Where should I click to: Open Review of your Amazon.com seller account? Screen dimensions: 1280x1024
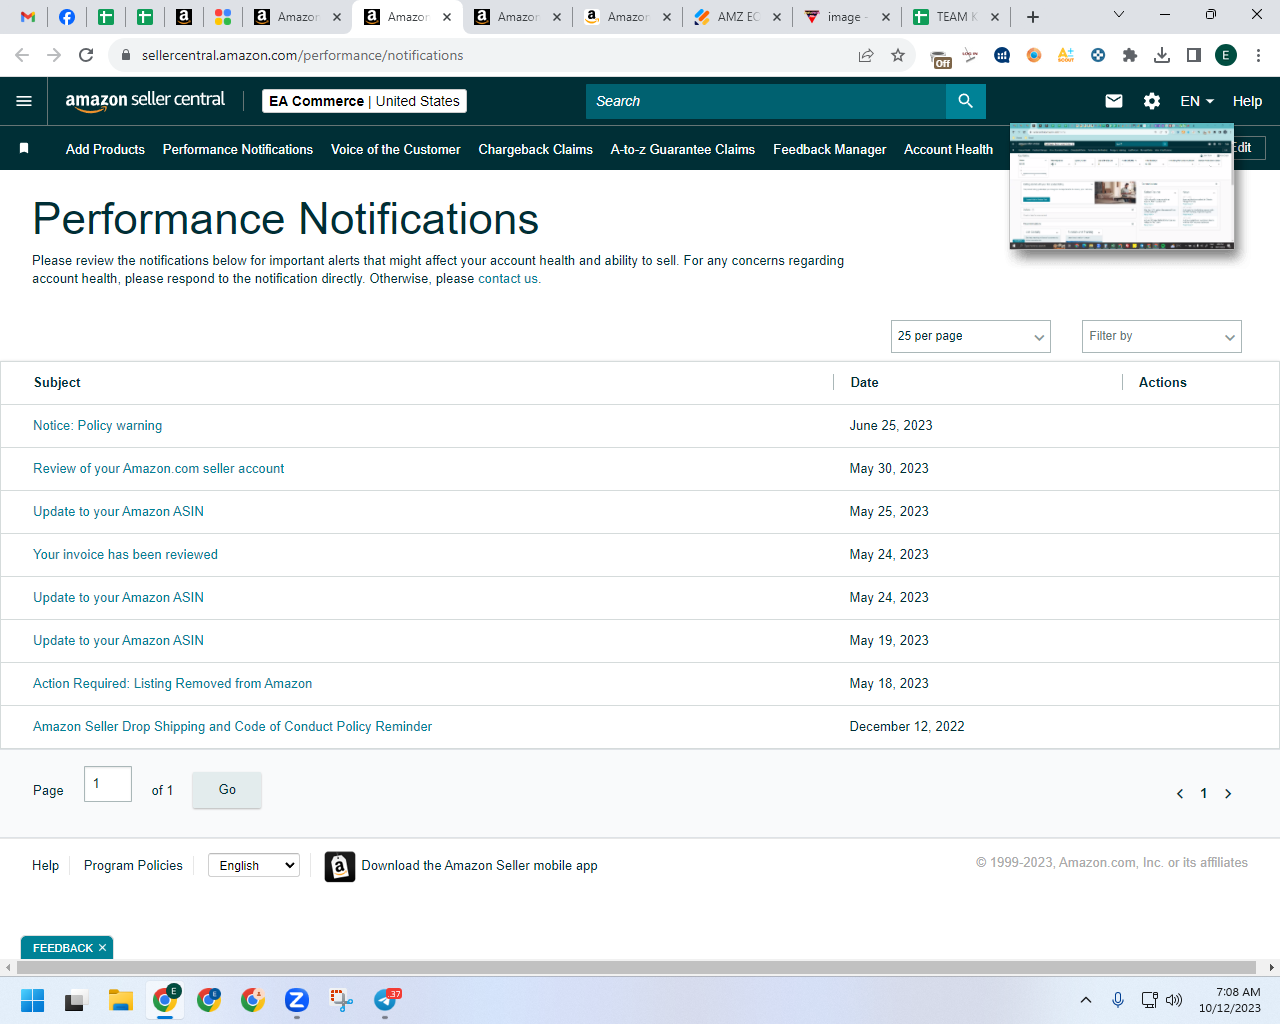click(159, 469)
